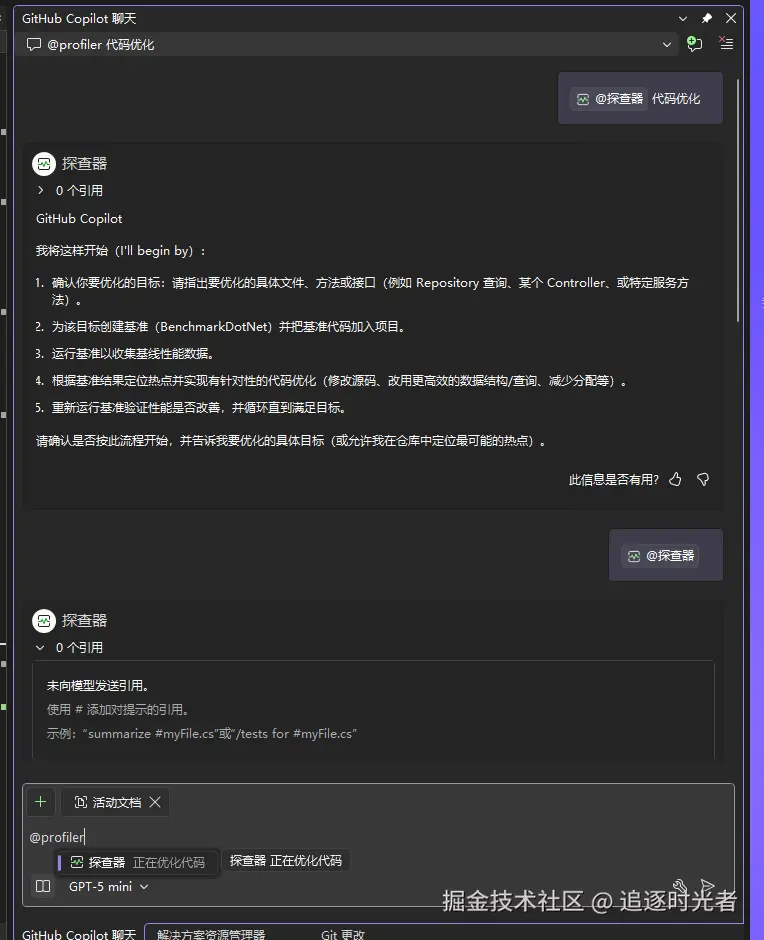Image resolution: width=764 pixels, height=940 pixels.
Task: Click the second '@探查器' user message bubble
Action: pyautogui.click(x=666, y=555)
